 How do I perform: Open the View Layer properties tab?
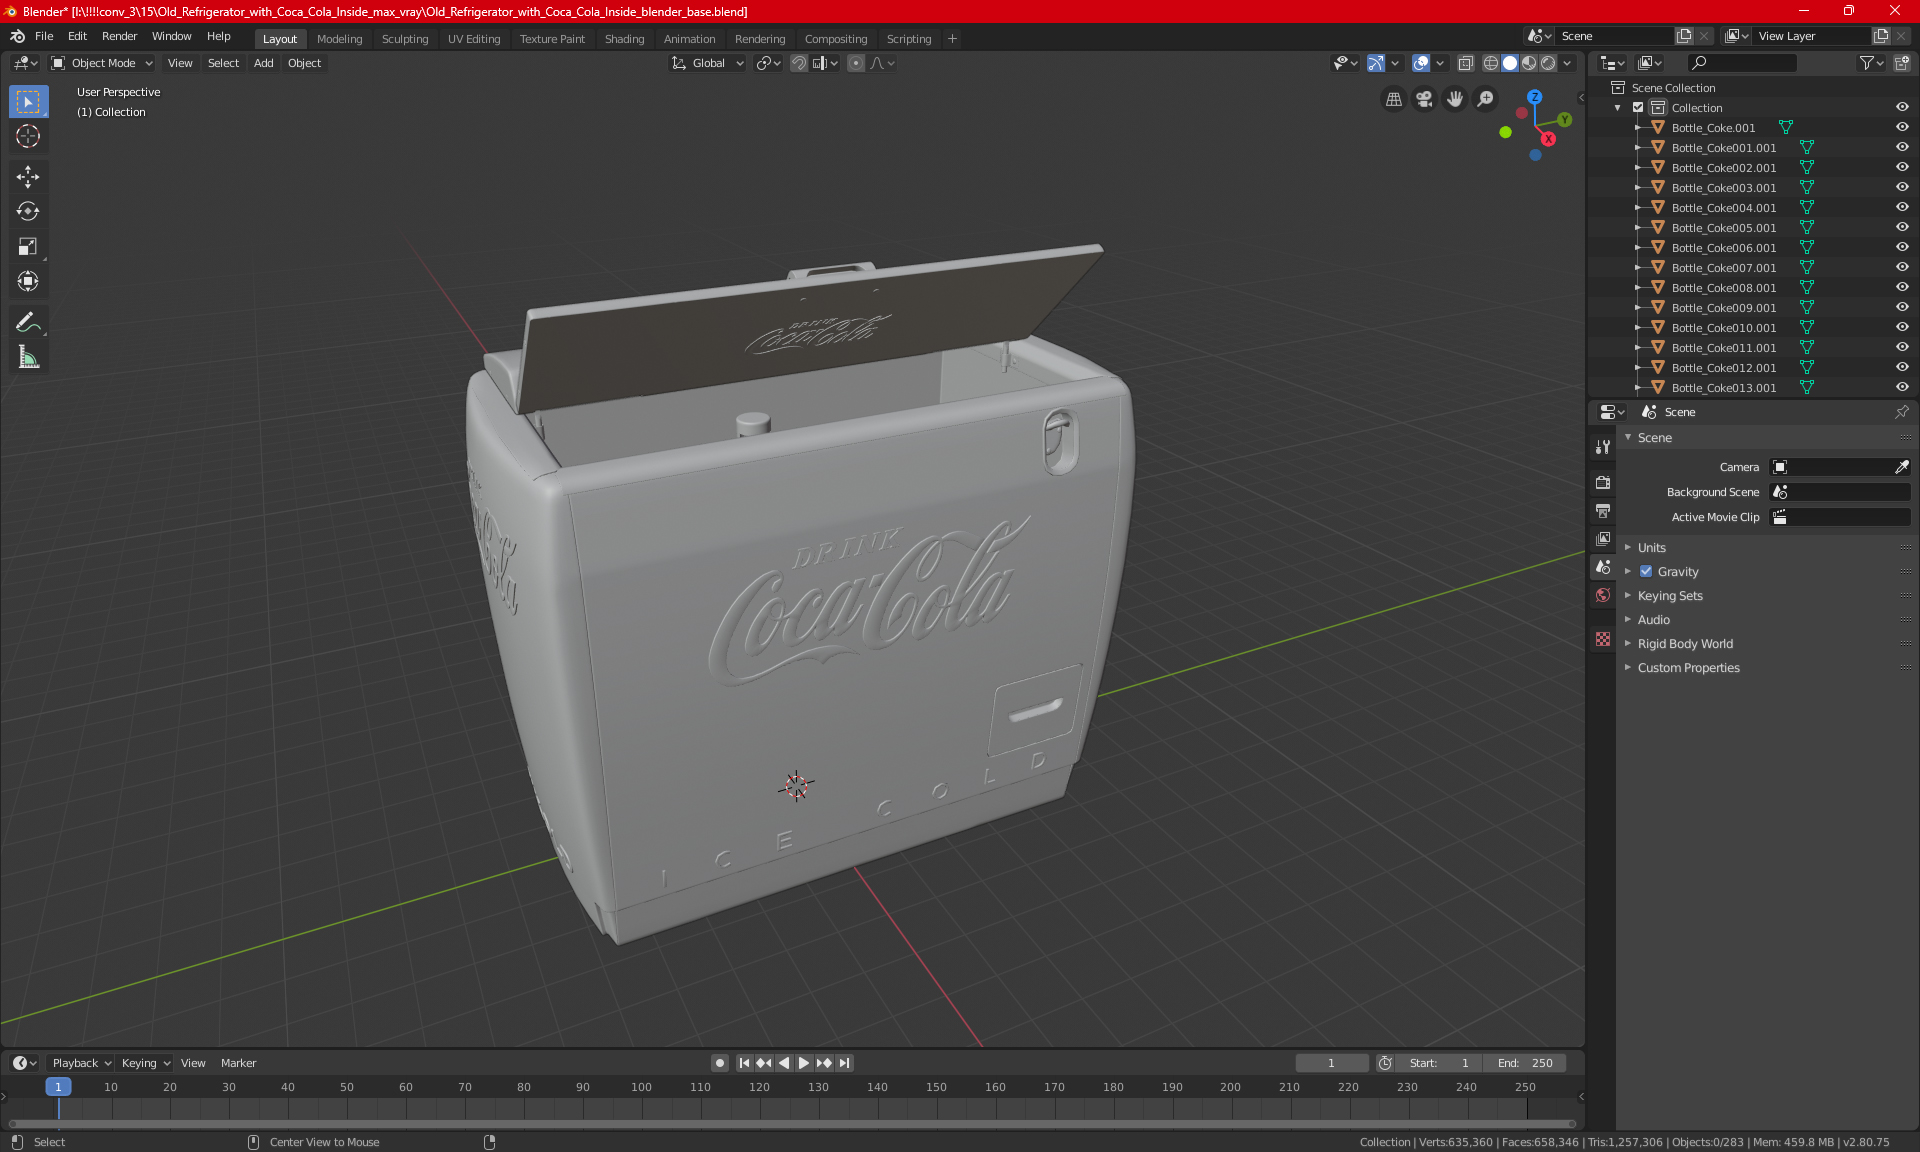1603,539
